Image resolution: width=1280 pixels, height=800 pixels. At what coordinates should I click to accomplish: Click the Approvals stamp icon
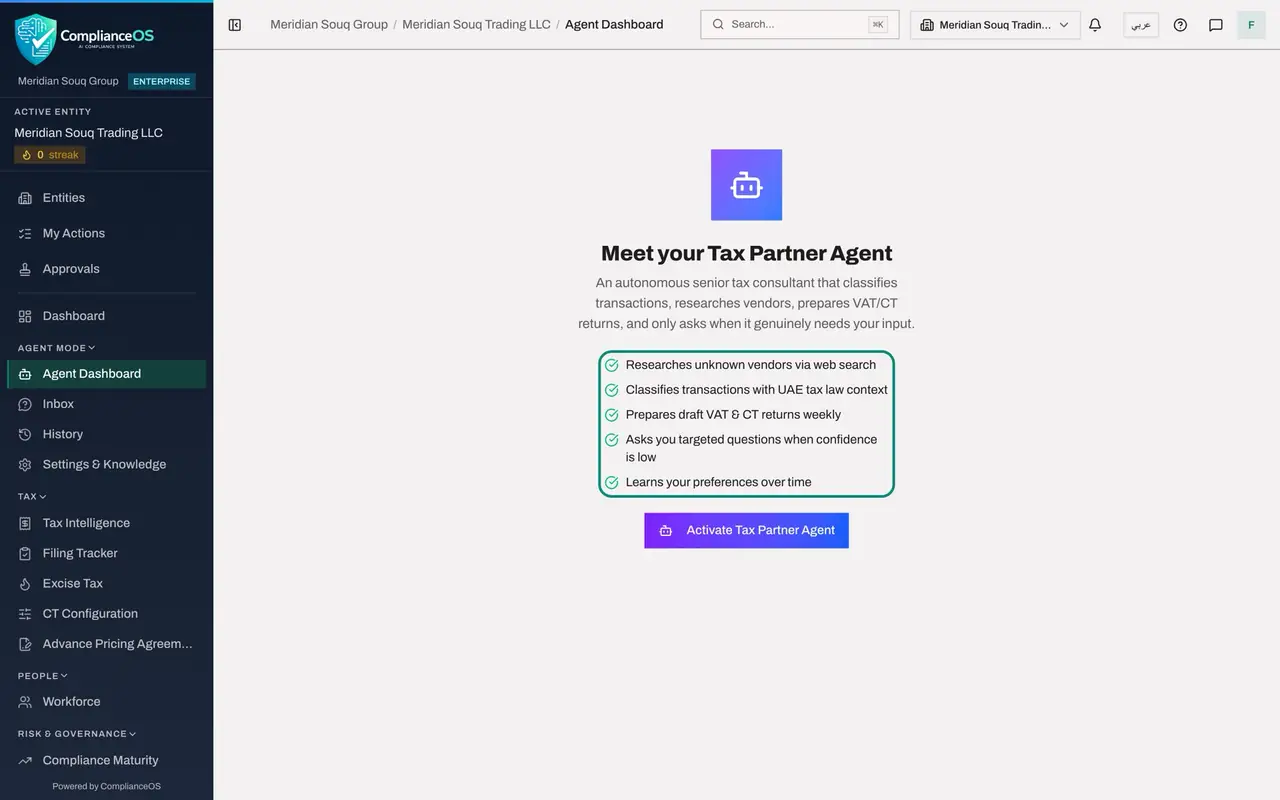point(25,269)
